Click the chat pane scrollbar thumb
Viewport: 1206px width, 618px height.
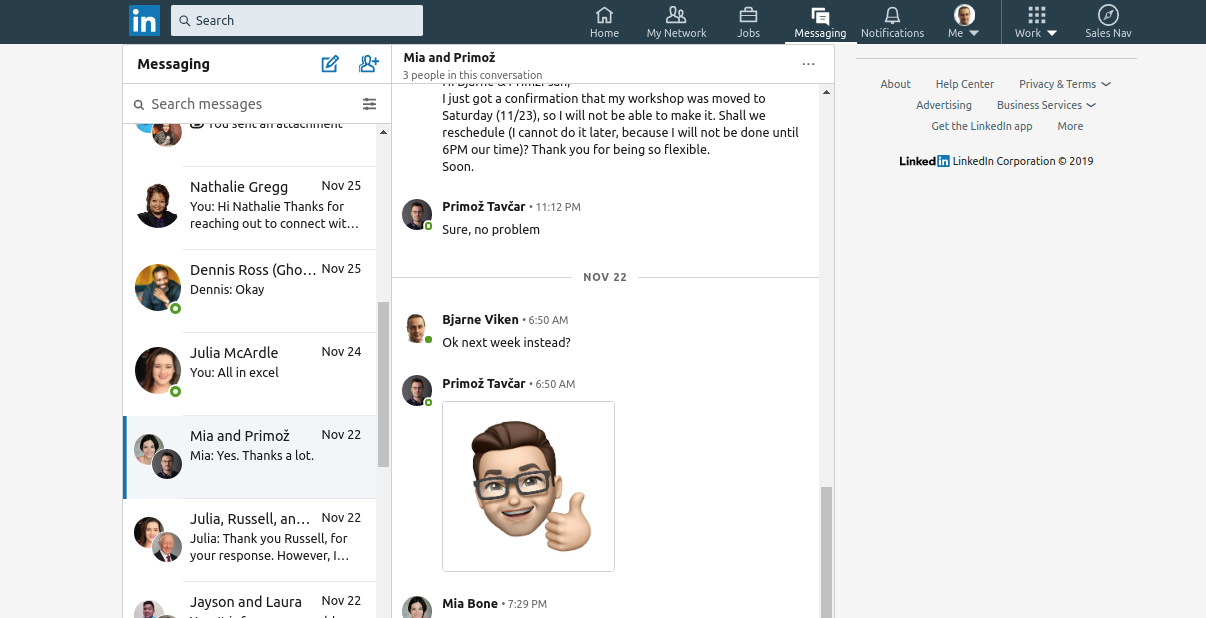[x=826, y=552]
